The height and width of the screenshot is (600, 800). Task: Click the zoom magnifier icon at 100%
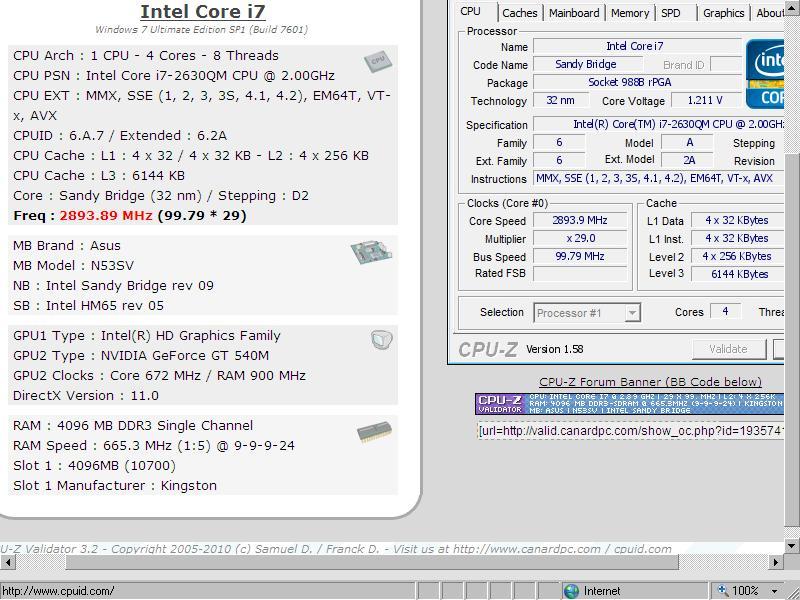click(x=723, y=590)
